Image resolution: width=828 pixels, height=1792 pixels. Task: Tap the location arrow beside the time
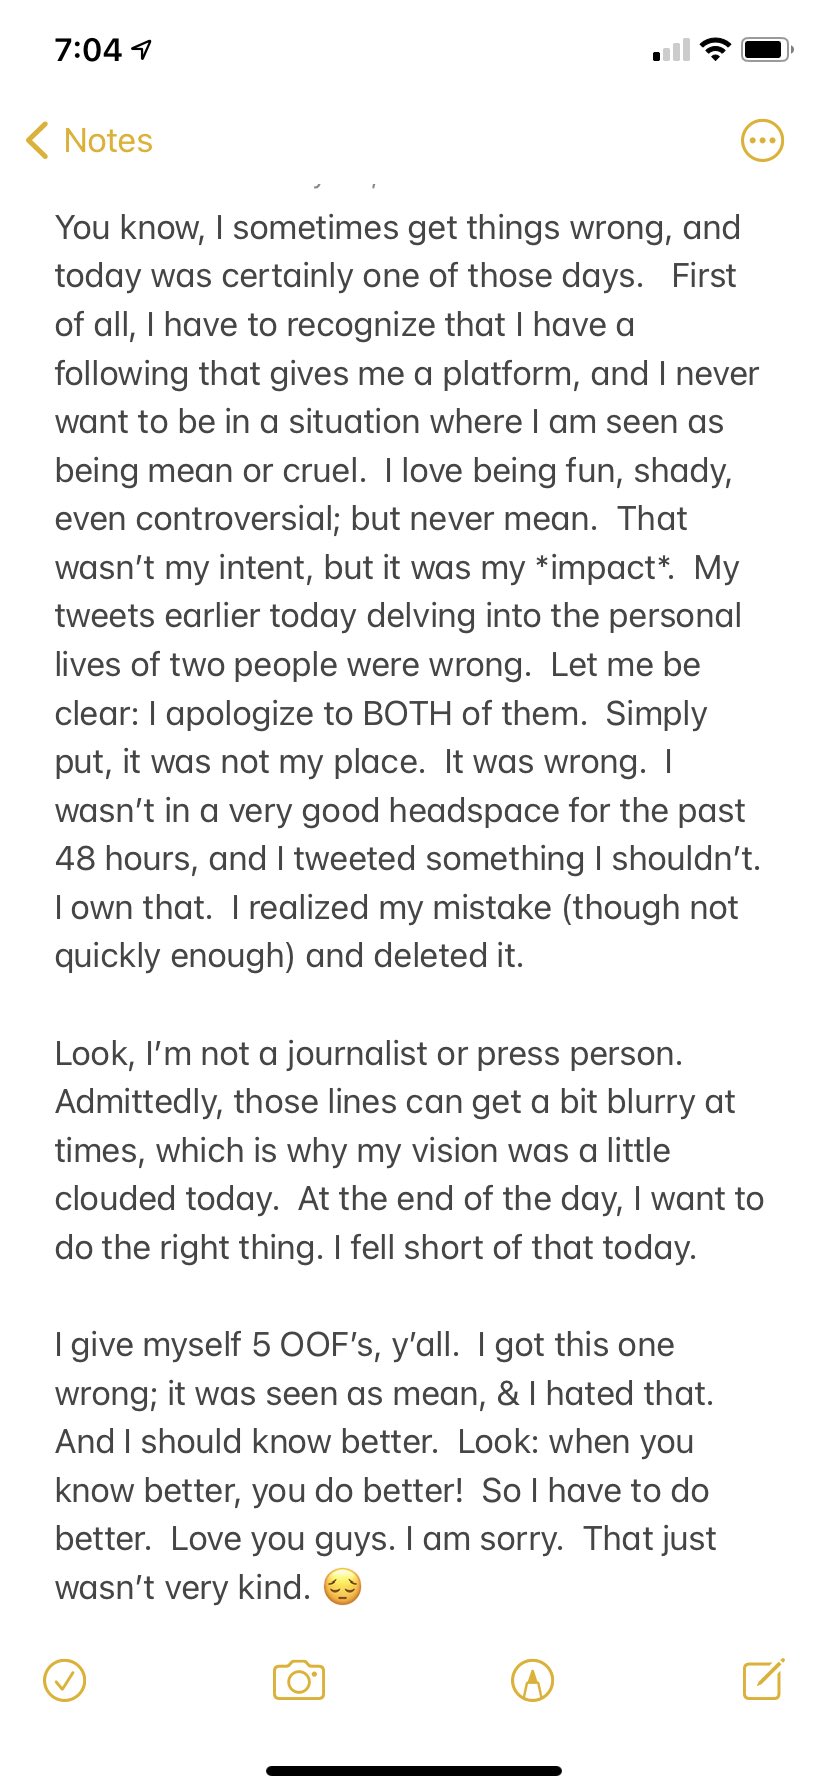point(142,49)
